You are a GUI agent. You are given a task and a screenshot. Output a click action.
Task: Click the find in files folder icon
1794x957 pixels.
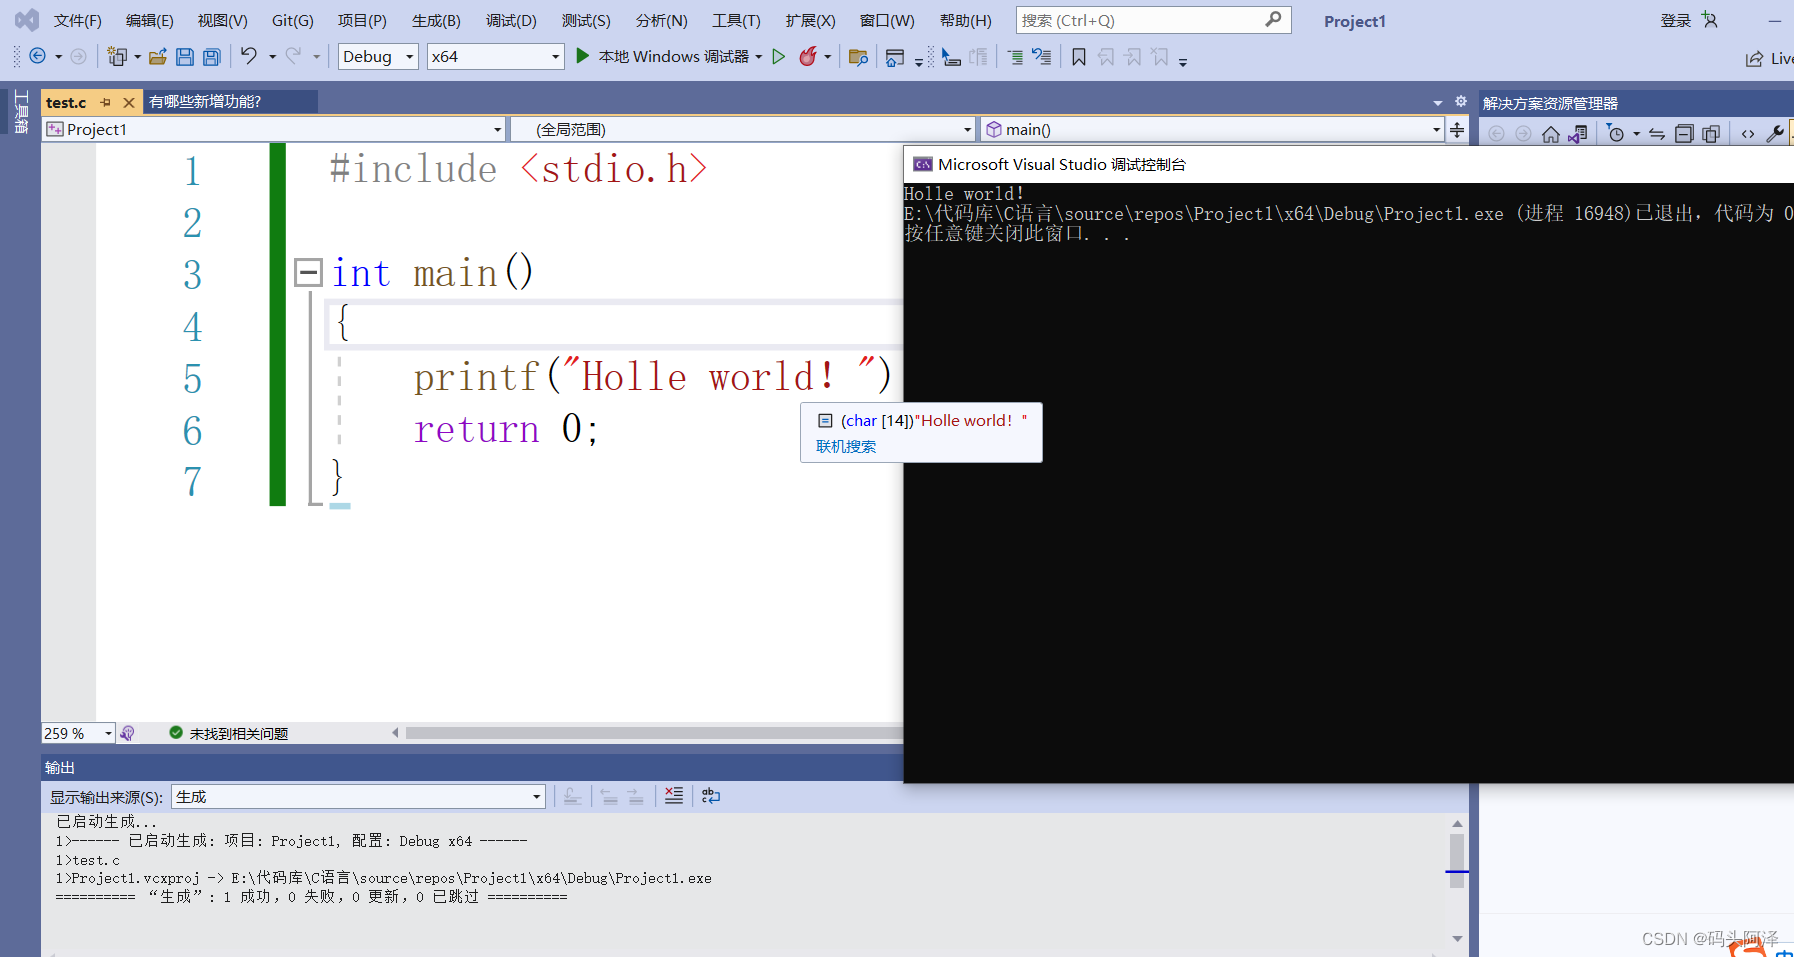[857, 57]
